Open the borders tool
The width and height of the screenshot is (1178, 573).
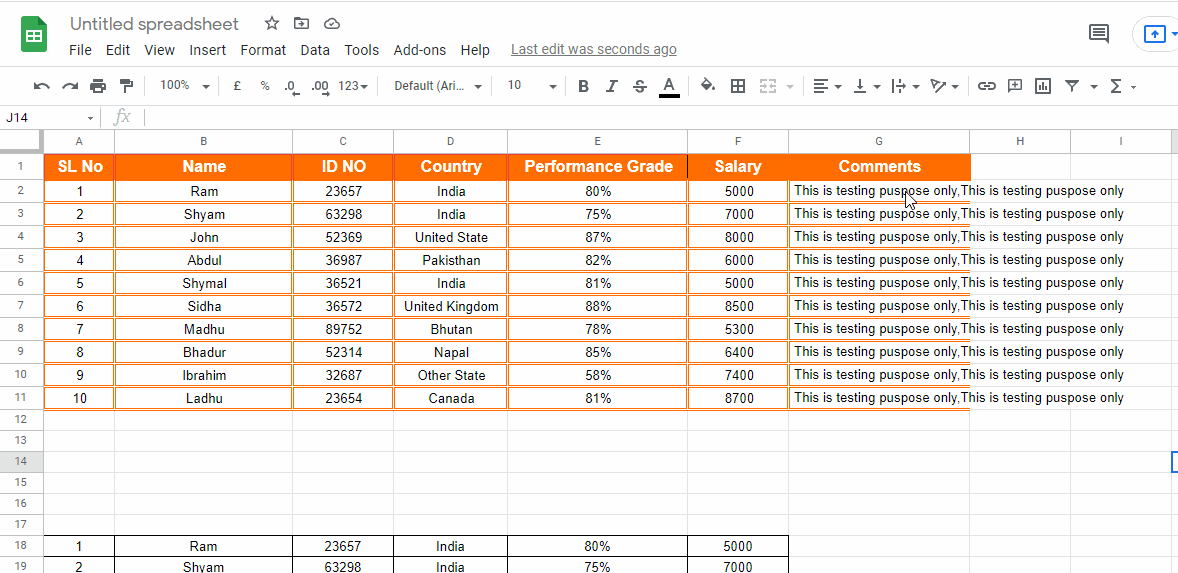point(738,86)
